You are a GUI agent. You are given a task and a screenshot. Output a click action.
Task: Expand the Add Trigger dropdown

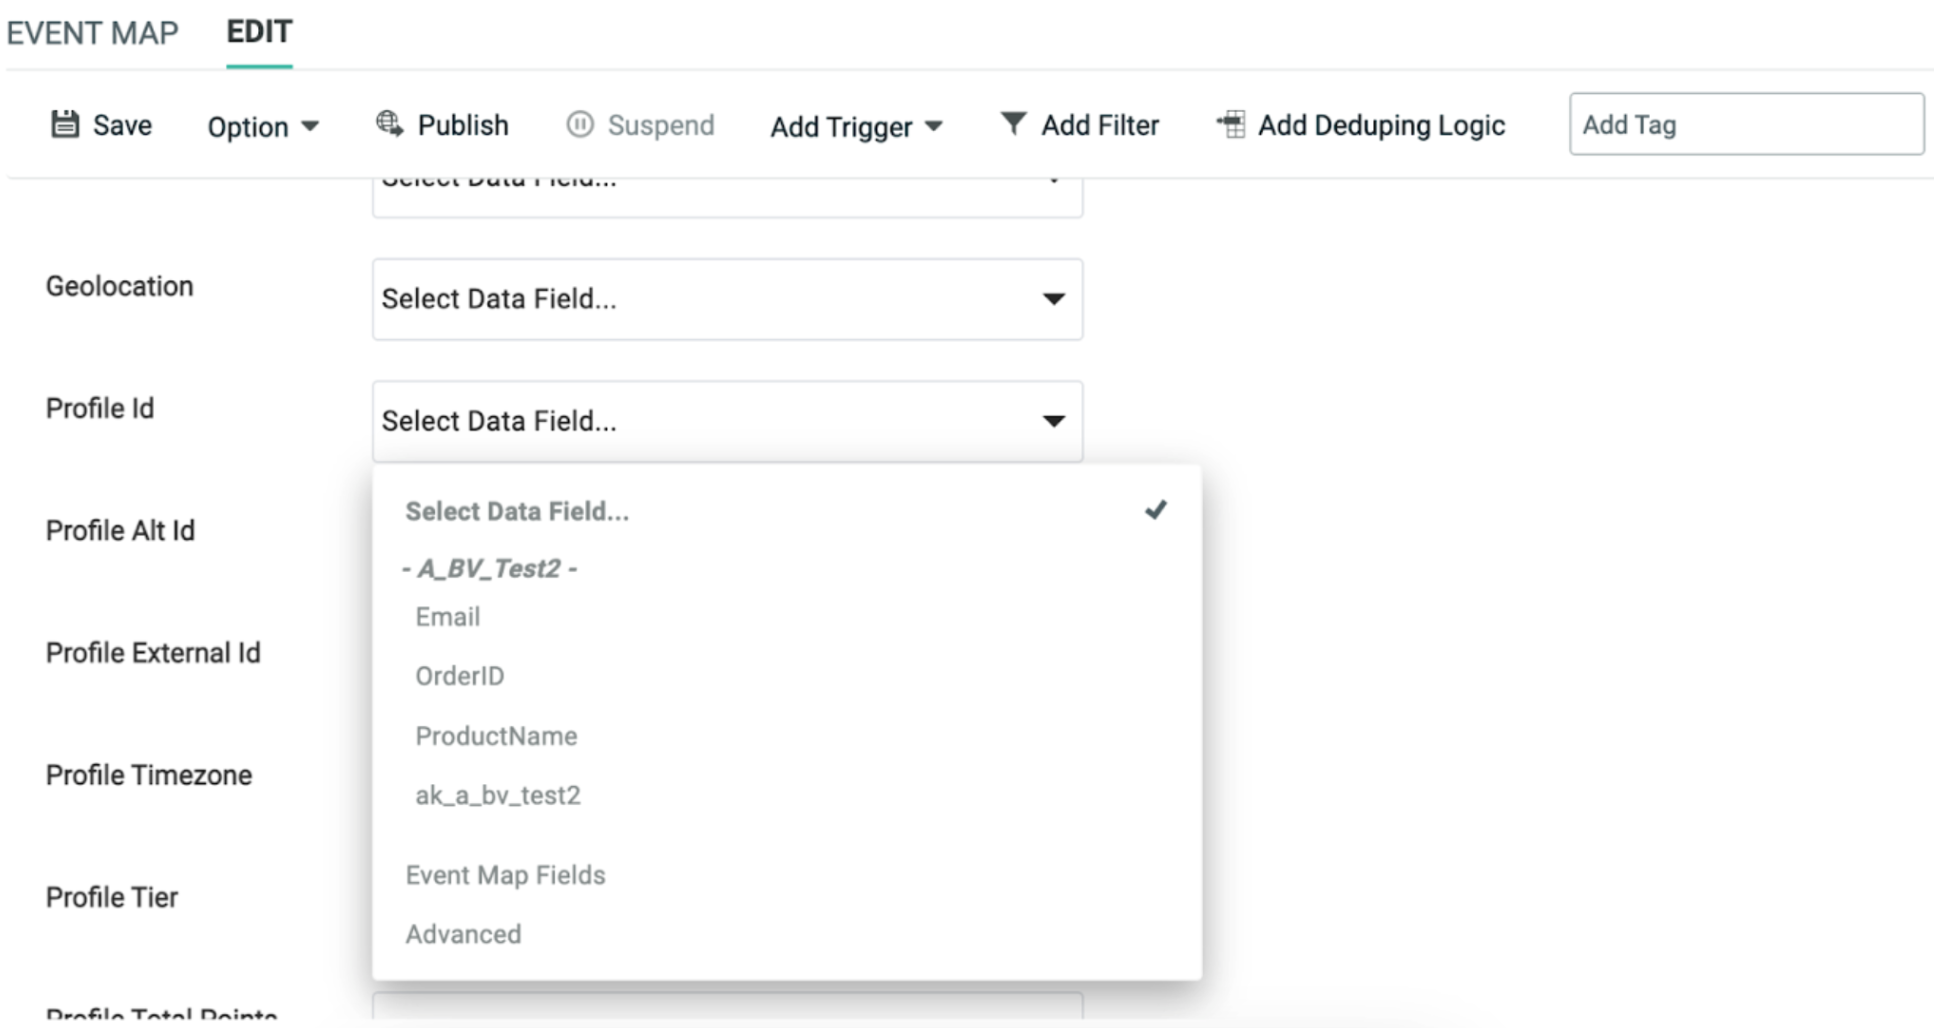pos(856,126)
